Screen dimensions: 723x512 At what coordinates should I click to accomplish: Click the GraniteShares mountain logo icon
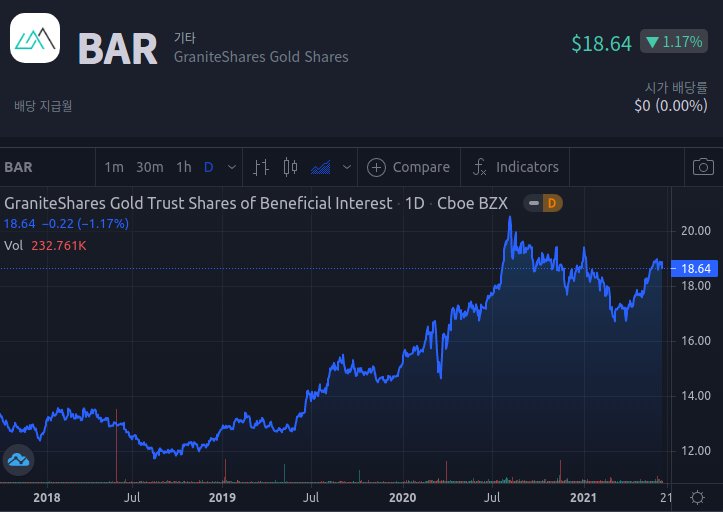(35, 38)
